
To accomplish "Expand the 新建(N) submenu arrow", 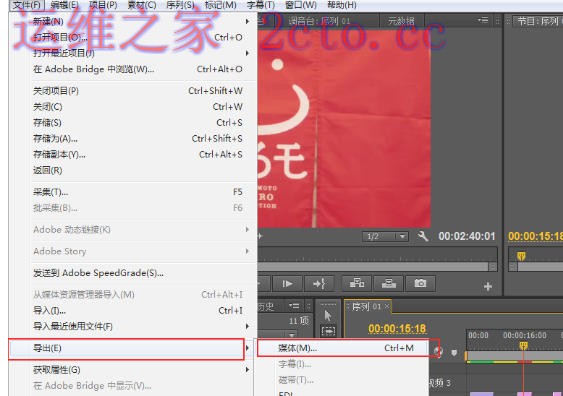I will 247,22.
